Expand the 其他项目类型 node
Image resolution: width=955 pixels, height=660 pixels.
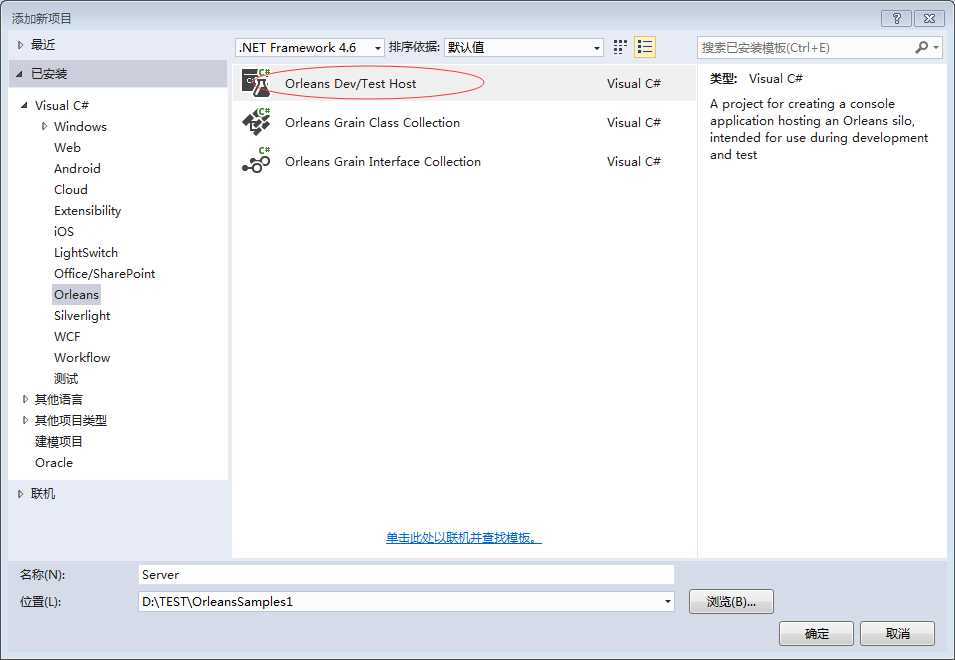[25, 420]
